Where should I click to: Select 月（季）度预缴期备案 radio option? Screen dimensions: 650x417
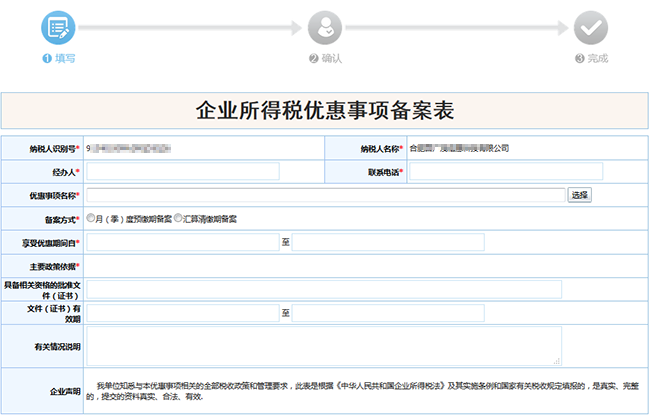(x=91, y=217)
